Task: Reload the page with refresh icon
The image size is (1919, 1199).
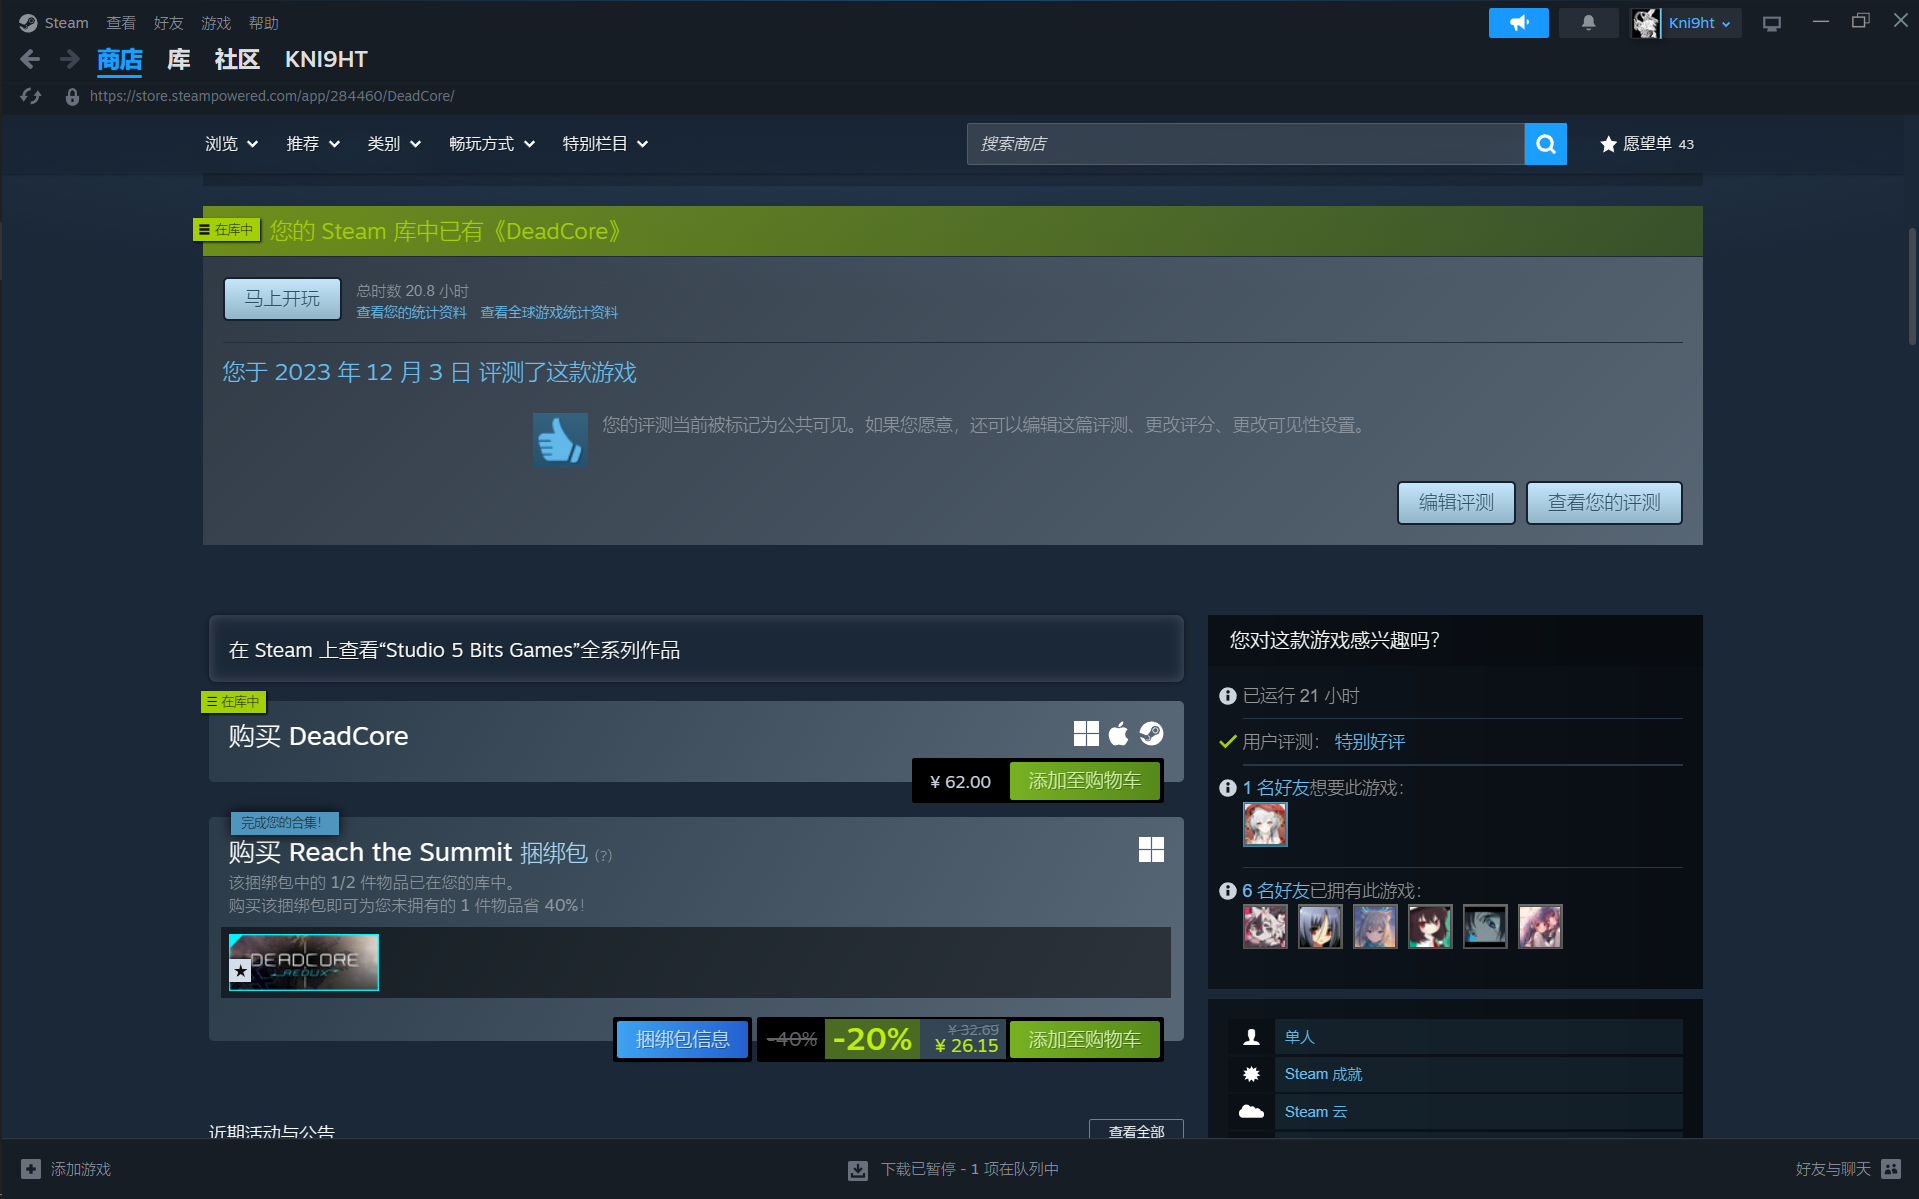Action: click(31, 96)
